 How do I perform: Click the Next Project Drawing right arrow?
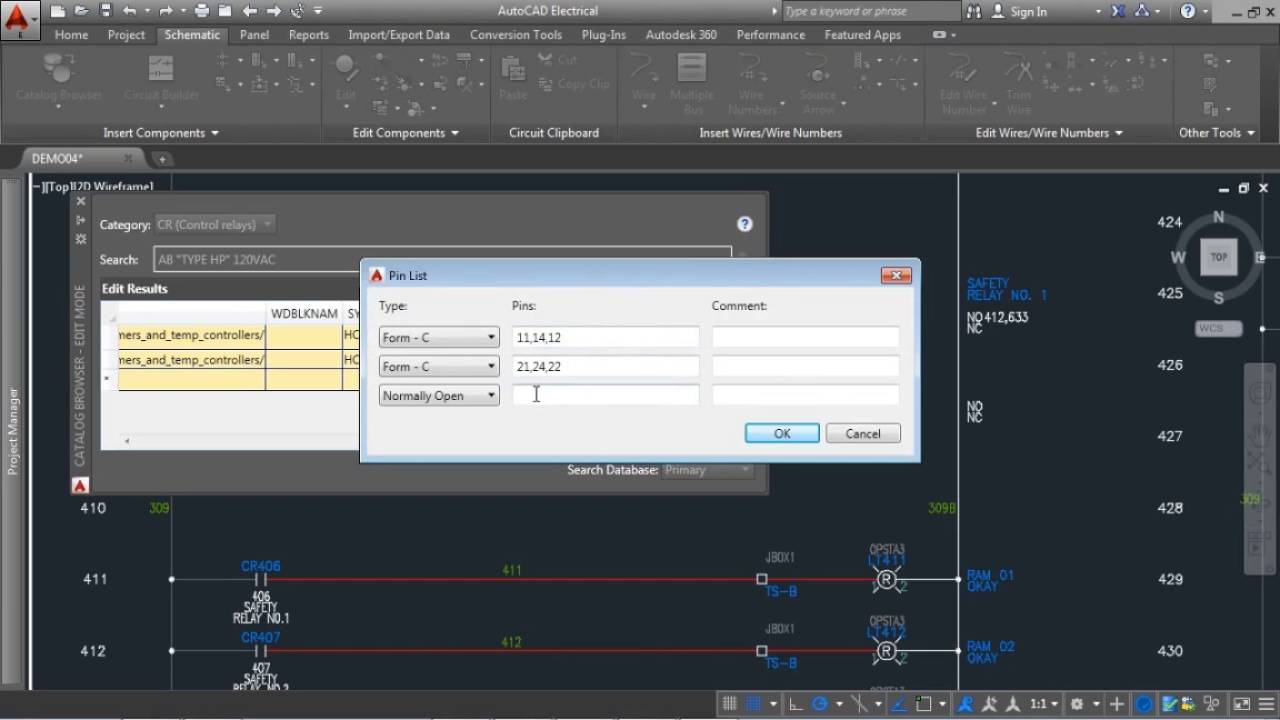click(273, 11)
